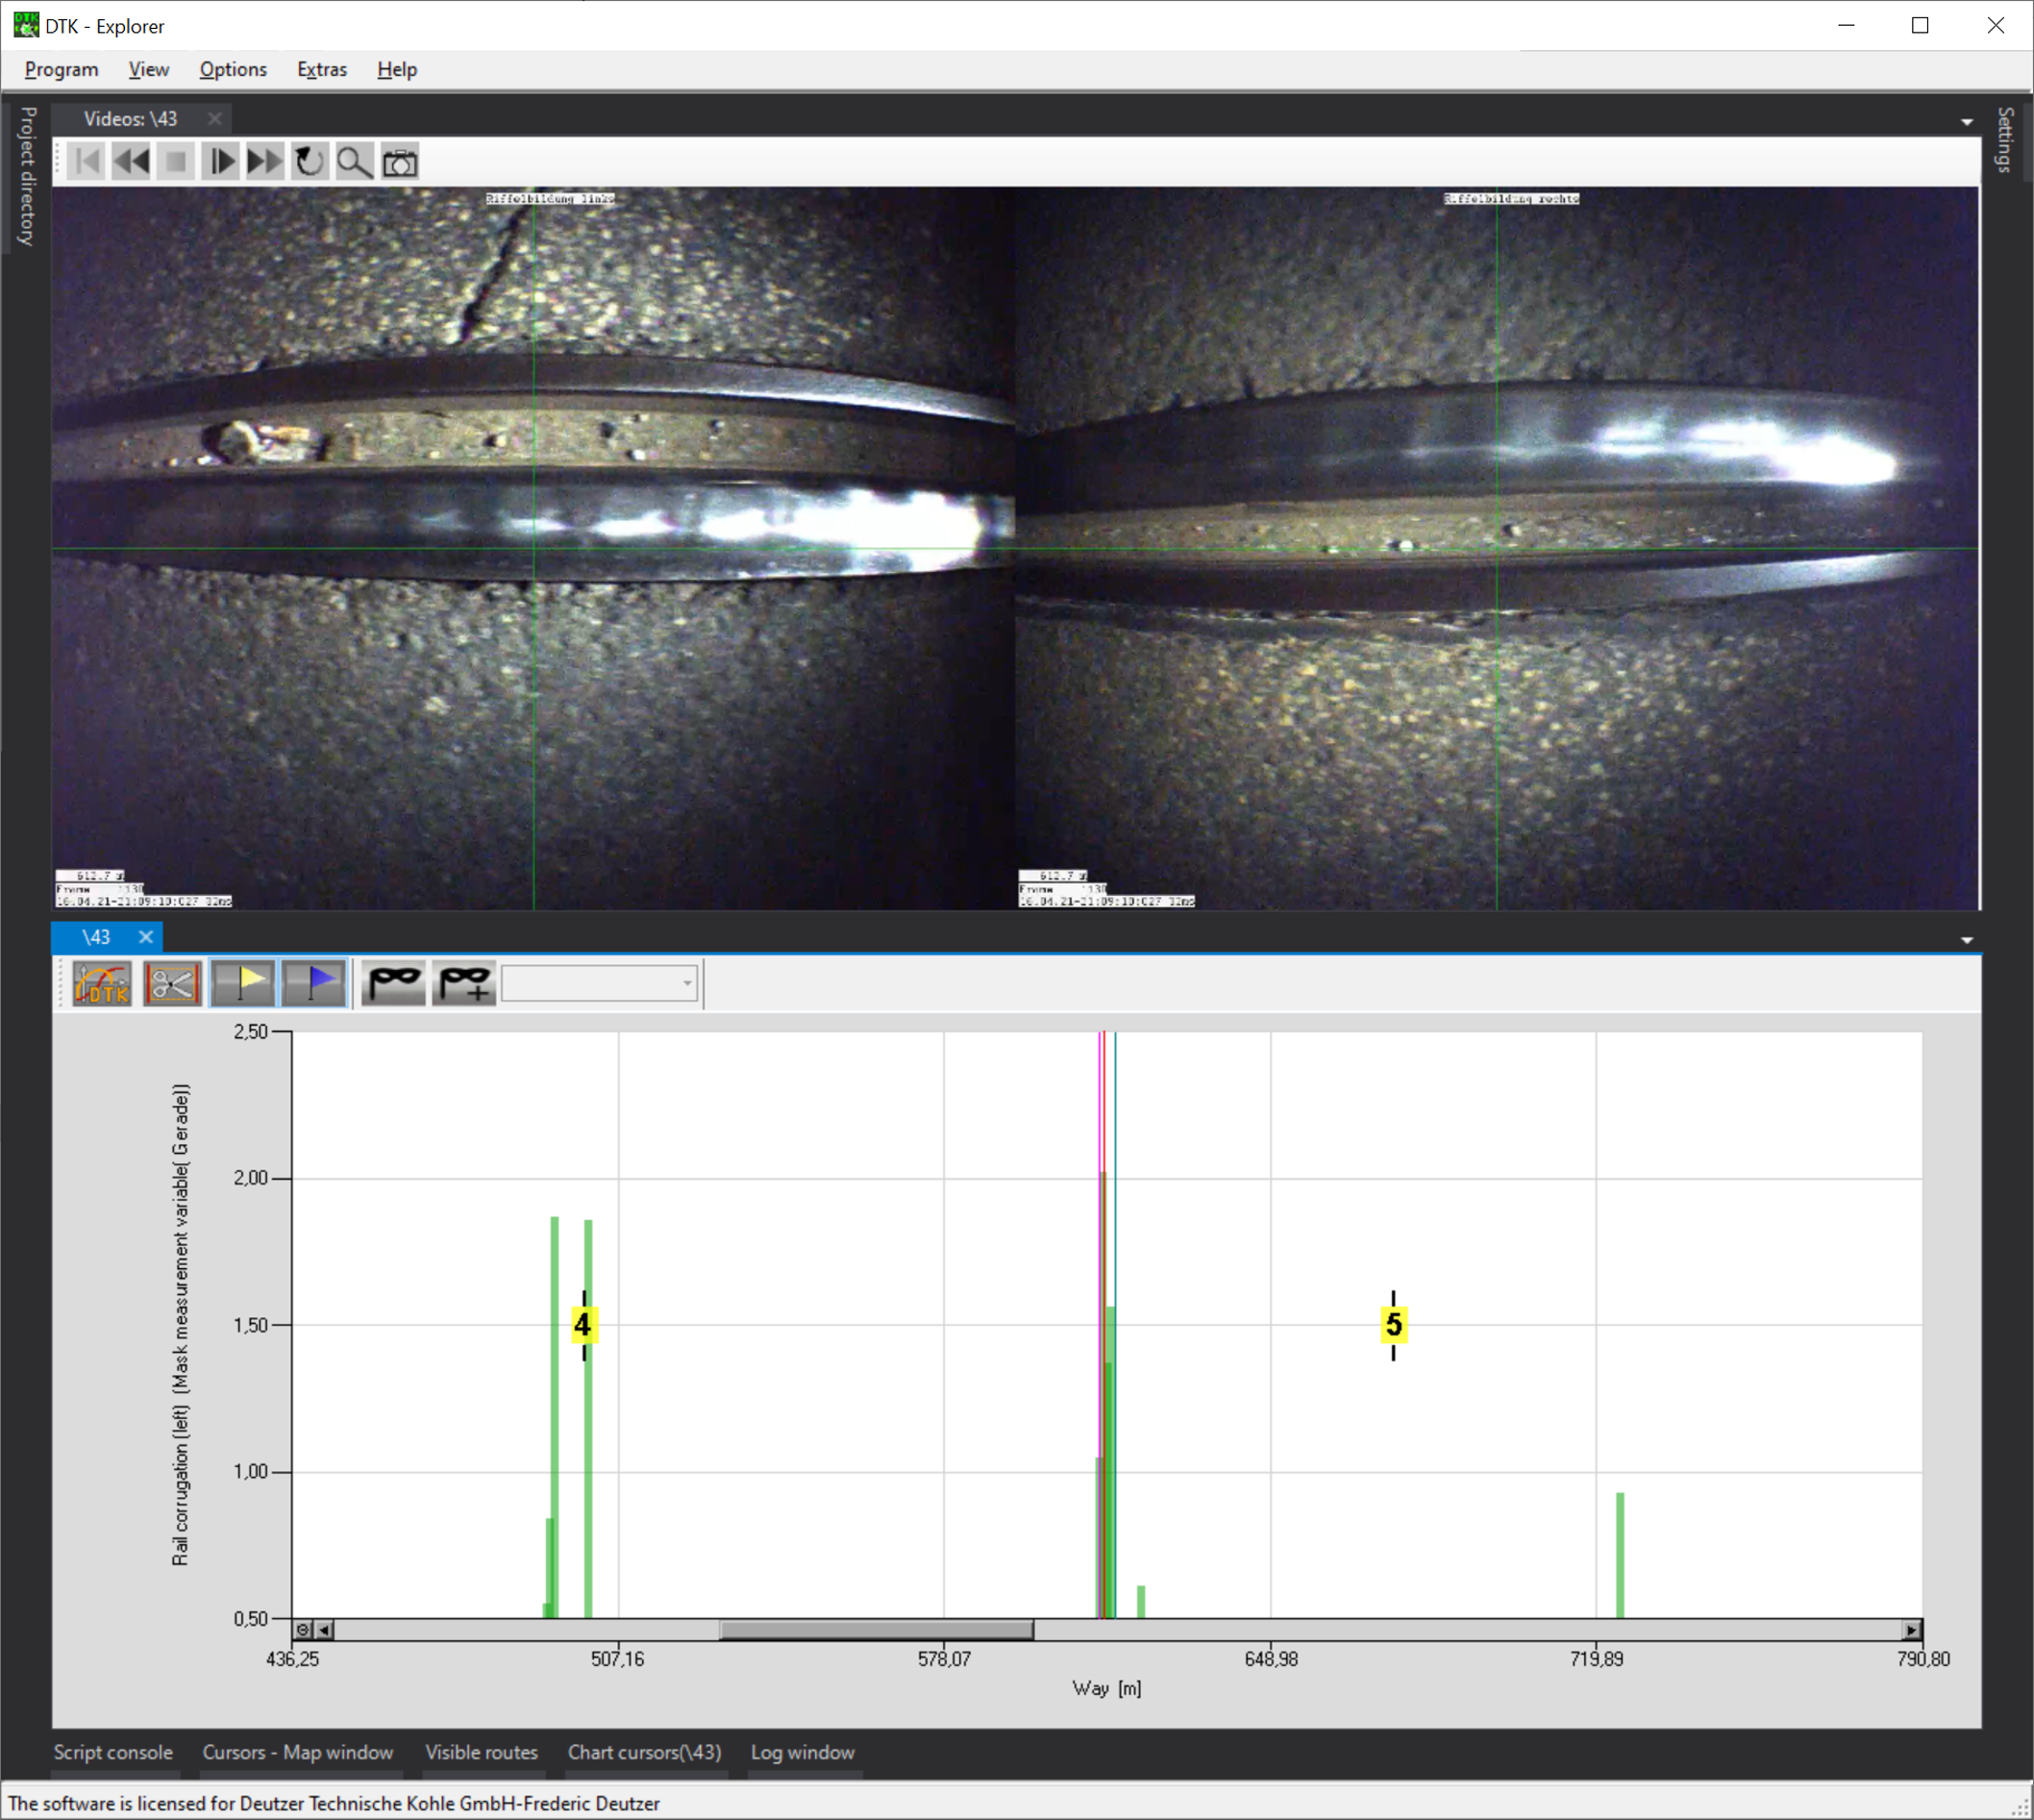2034x1820 pixels.
Task: Click the add mask plus icon
Action: (x=464, y=984)
